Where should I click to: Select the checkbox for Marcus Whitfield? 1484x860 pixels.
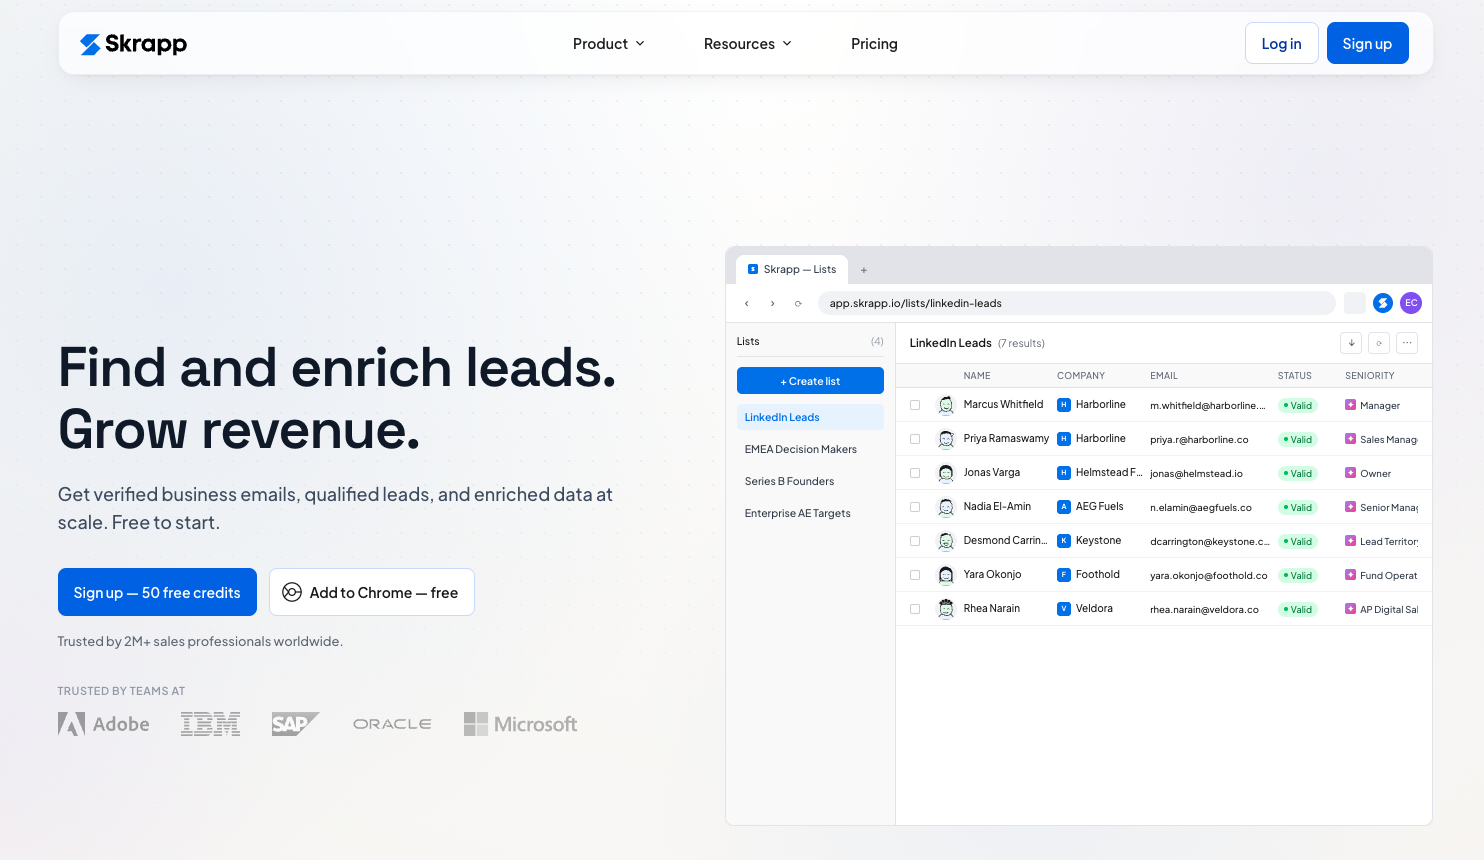coord(915,405)
